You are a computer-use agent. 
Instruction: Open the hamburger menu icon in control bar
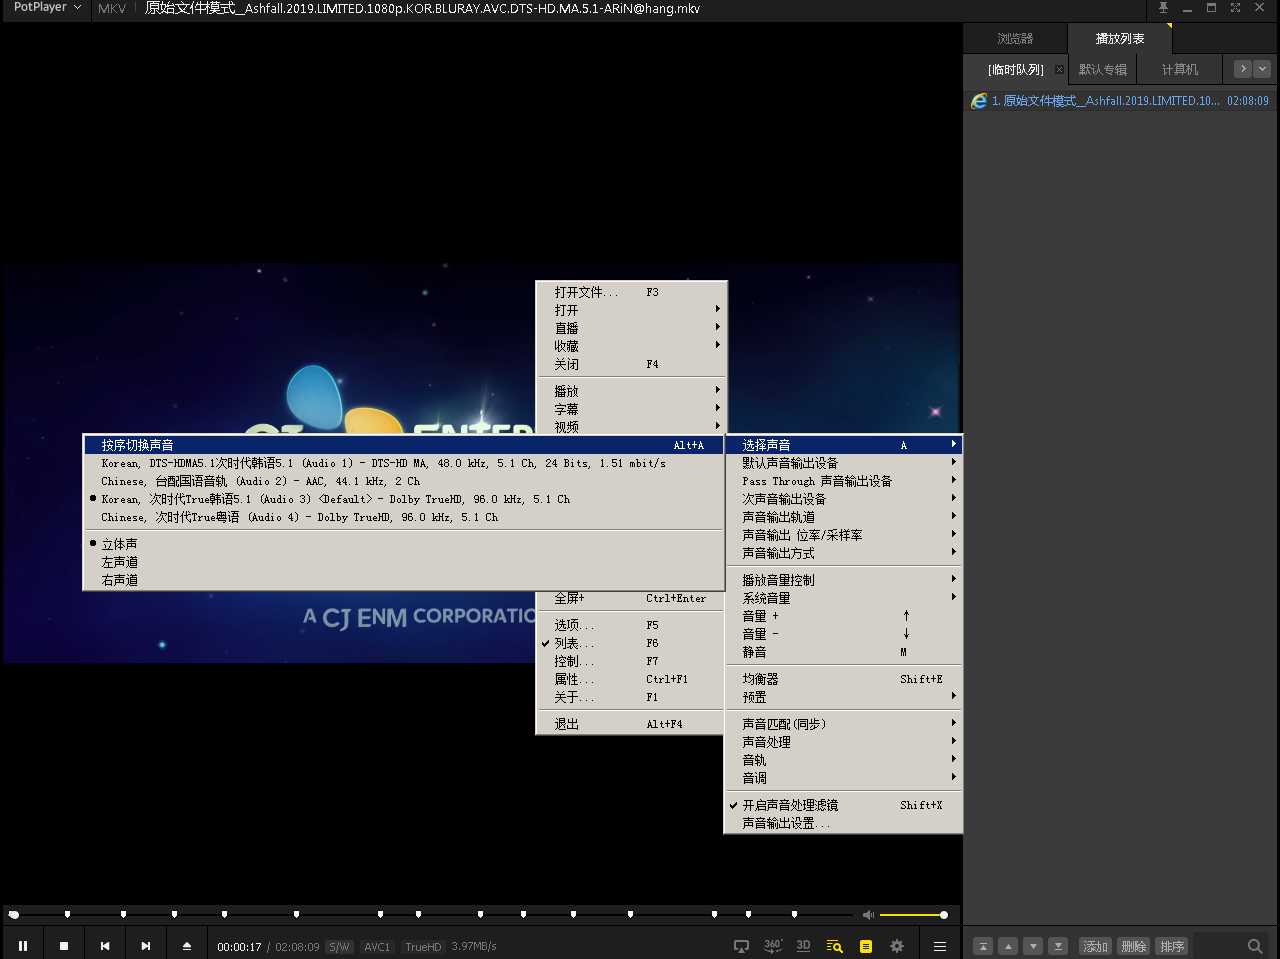[940, 946]
